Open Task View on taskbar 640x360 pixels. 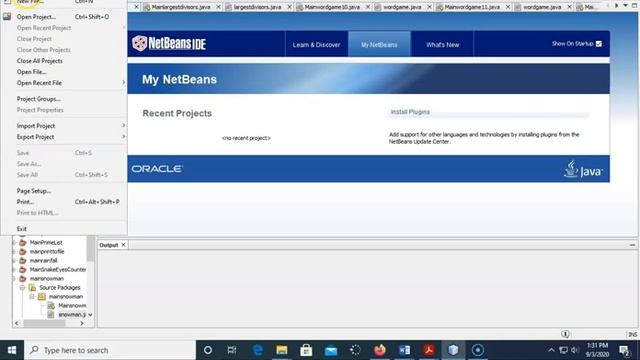tap(232, 350)
